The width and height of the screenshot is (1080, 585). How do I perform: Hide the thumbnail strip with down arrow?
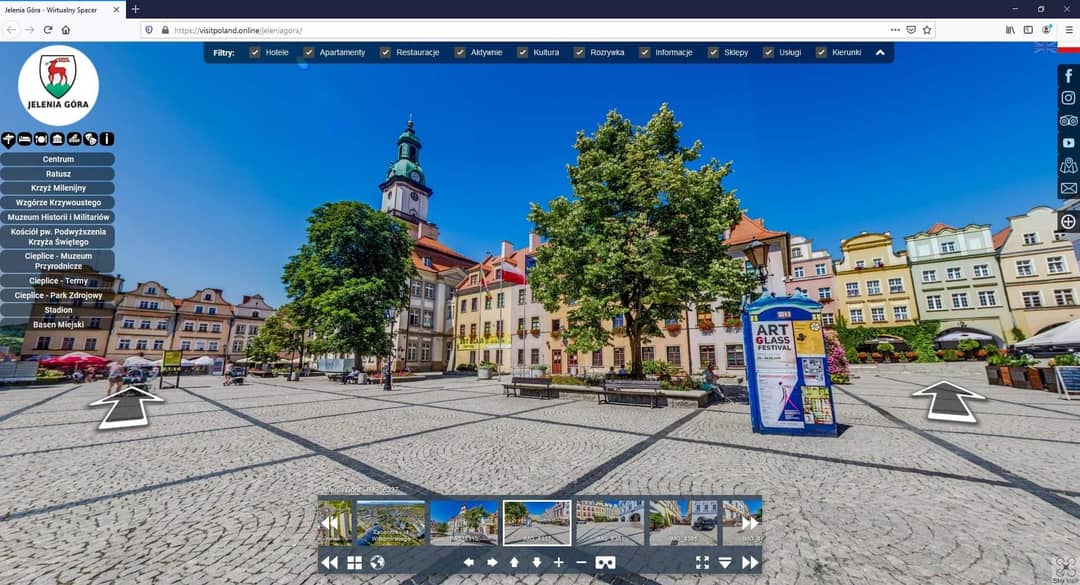tap(725, 563)
